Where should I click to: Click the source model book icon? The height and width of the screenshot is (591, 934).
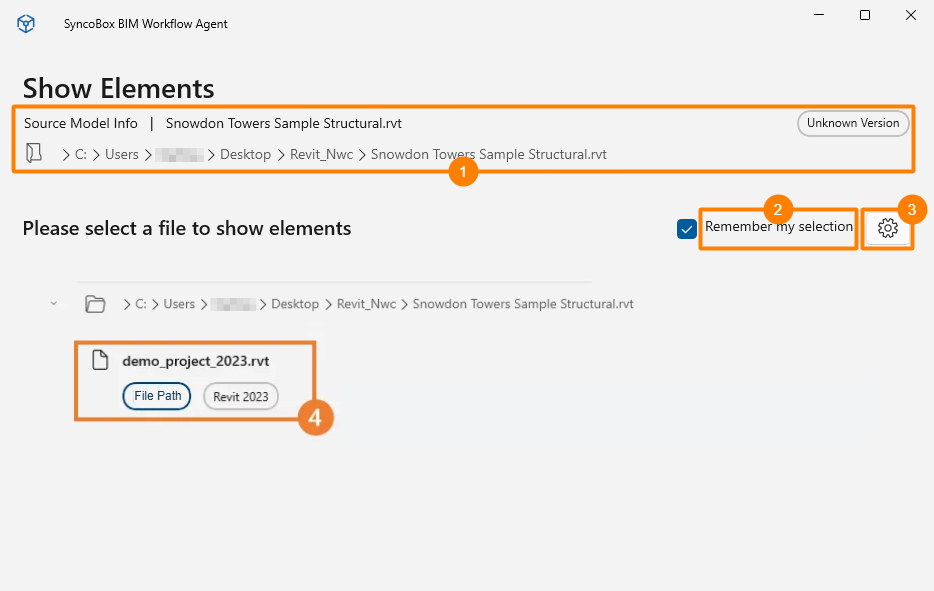pyautogui.click(x=34, y=153)
